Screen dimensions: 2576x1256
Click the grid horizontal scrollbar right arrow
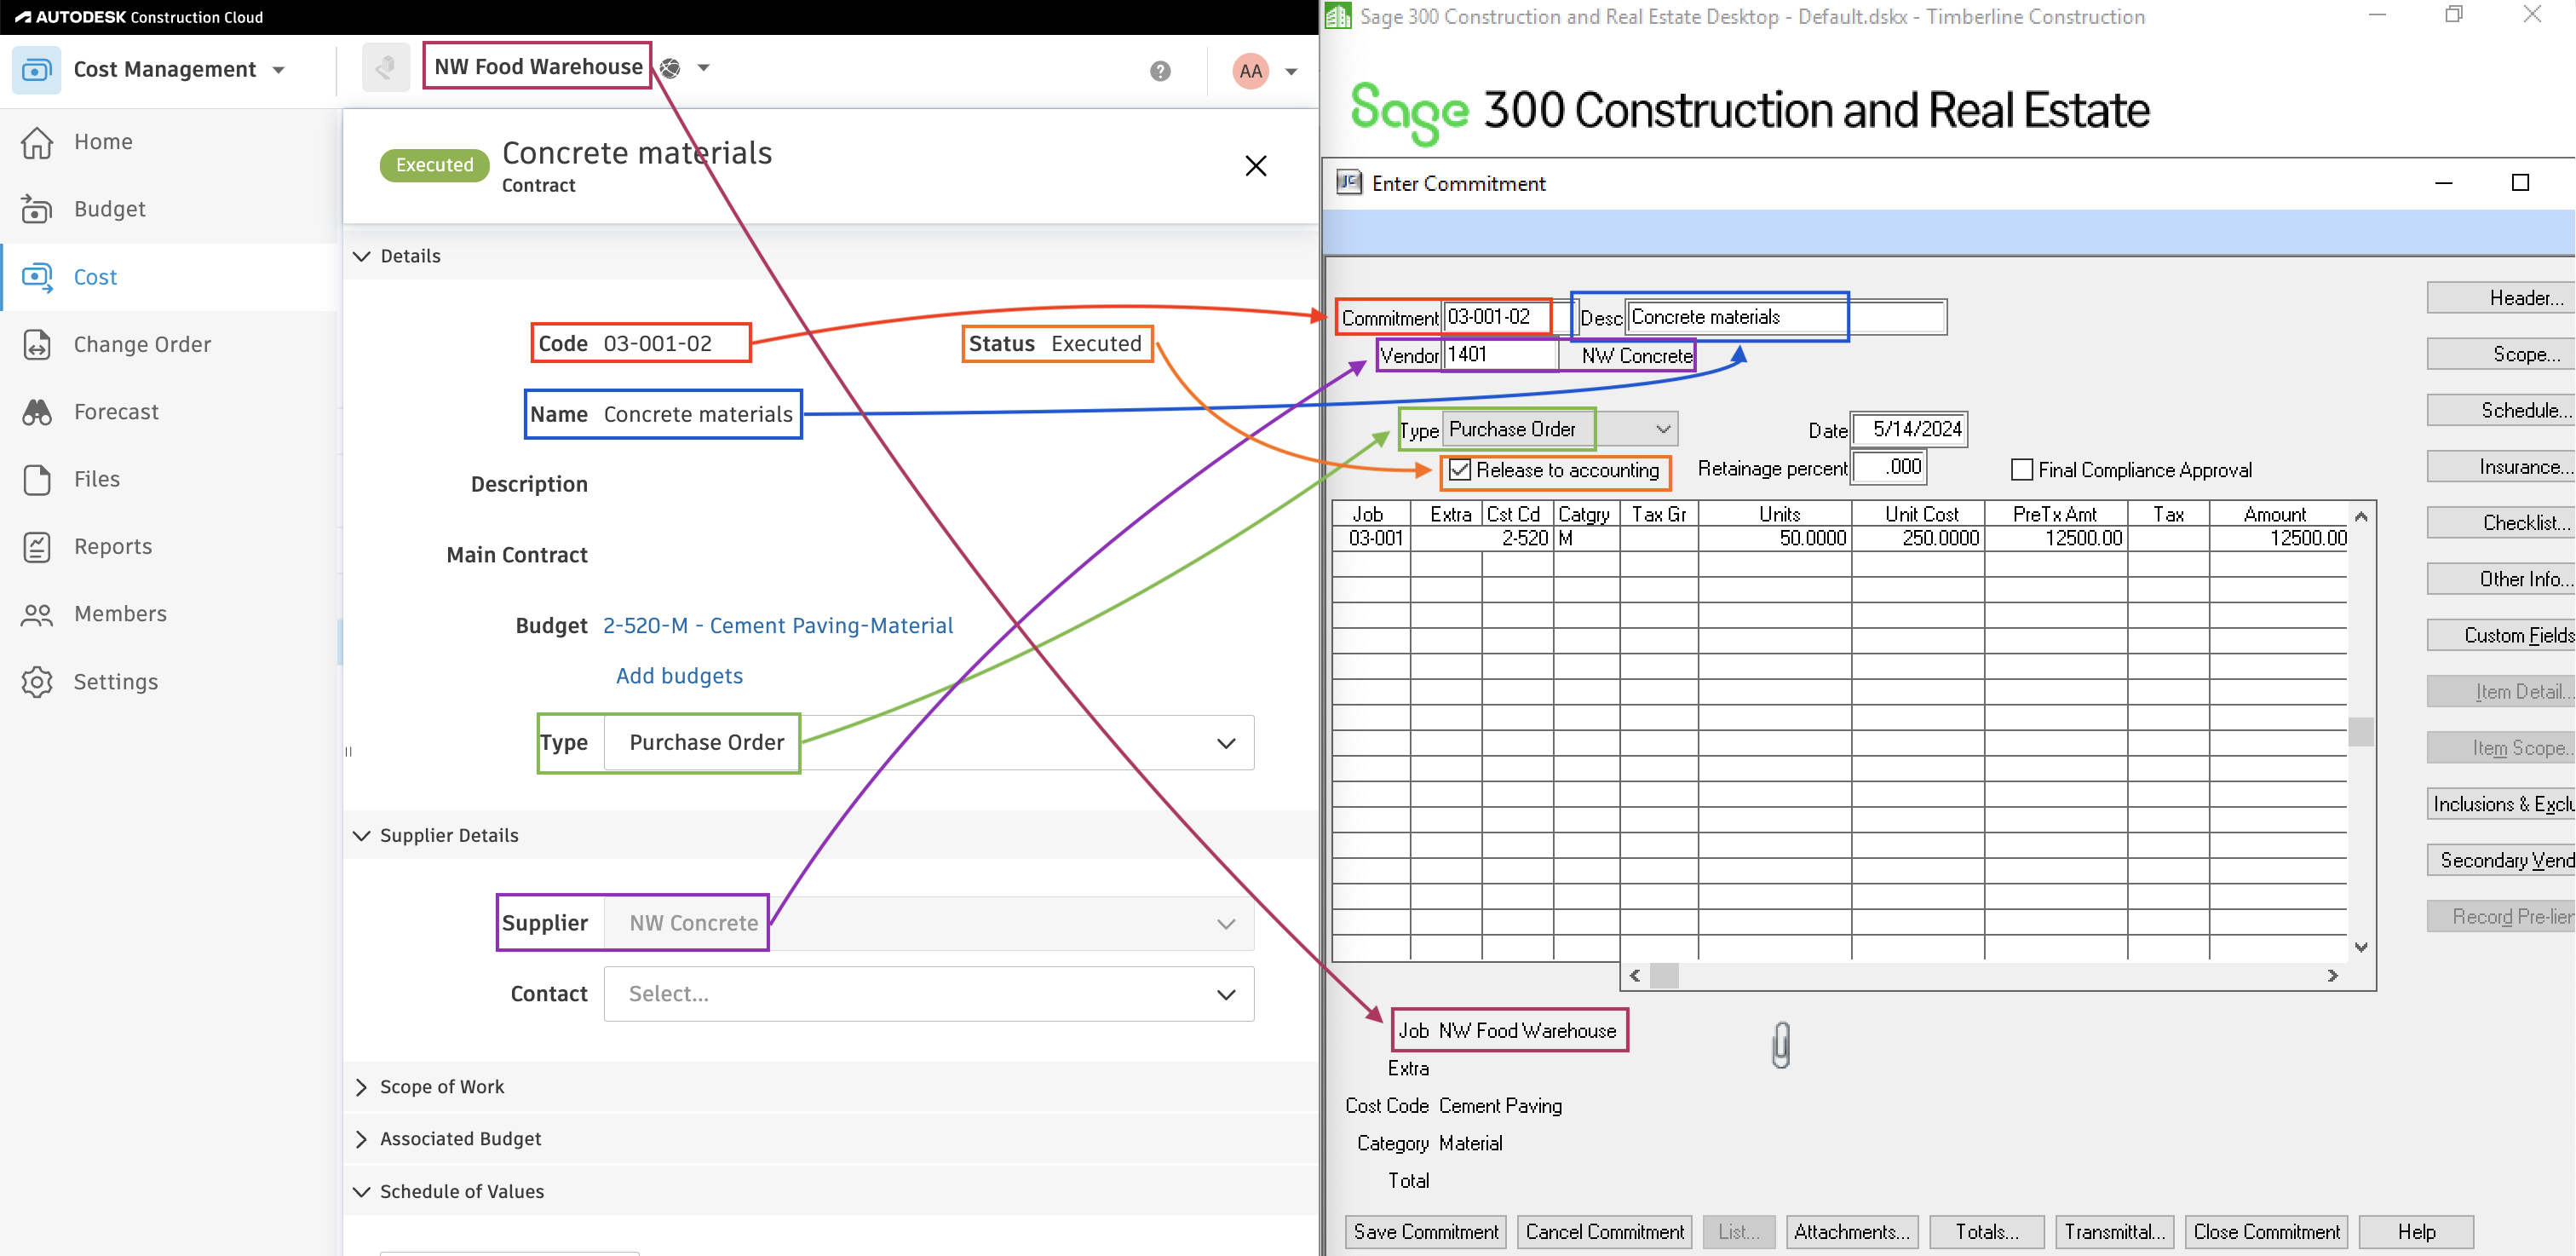click(x=2333, y=976)
